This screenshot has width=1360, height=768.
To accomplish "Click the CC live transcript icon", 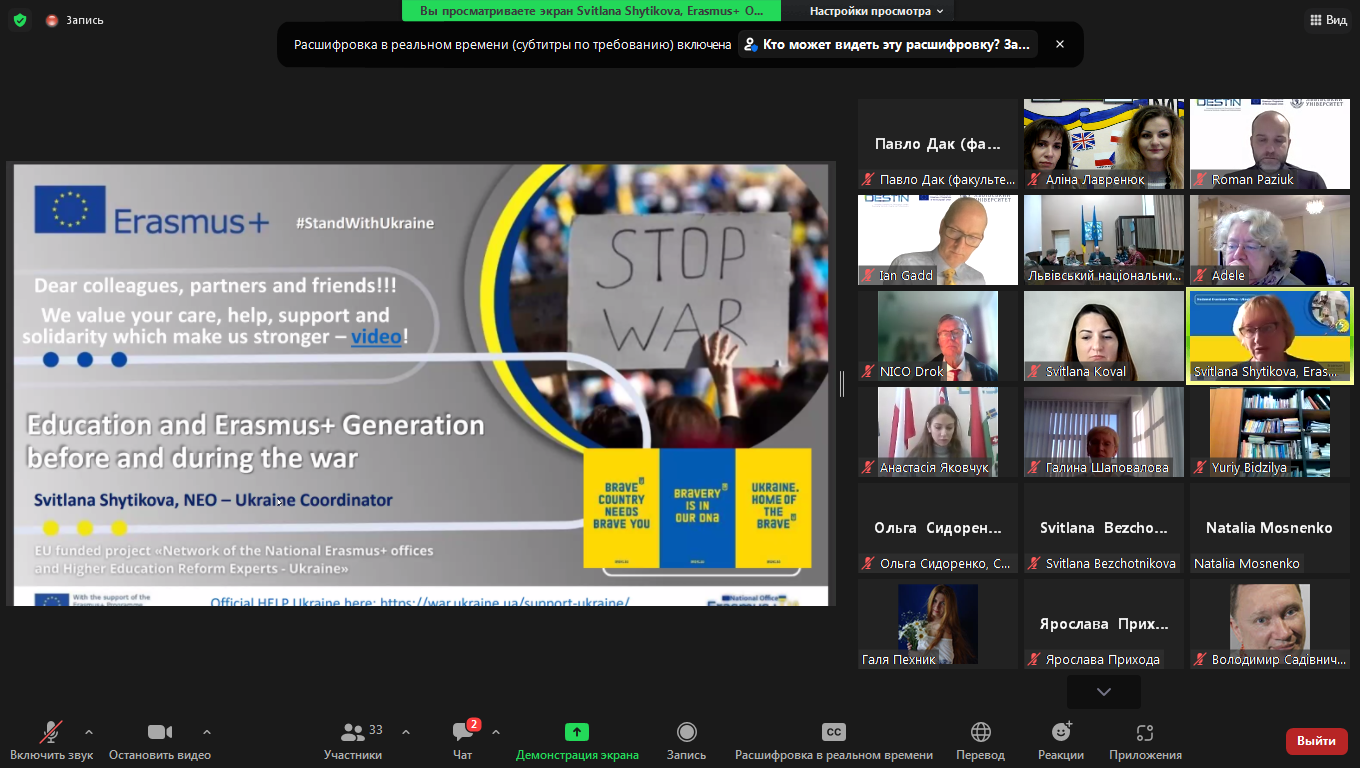I will (834, 733).
